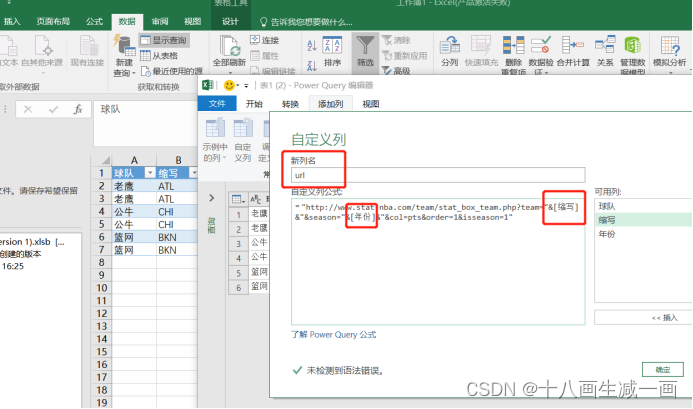
Task: Click the 新列名 input field containing url
Action: (x=438, y=175)
